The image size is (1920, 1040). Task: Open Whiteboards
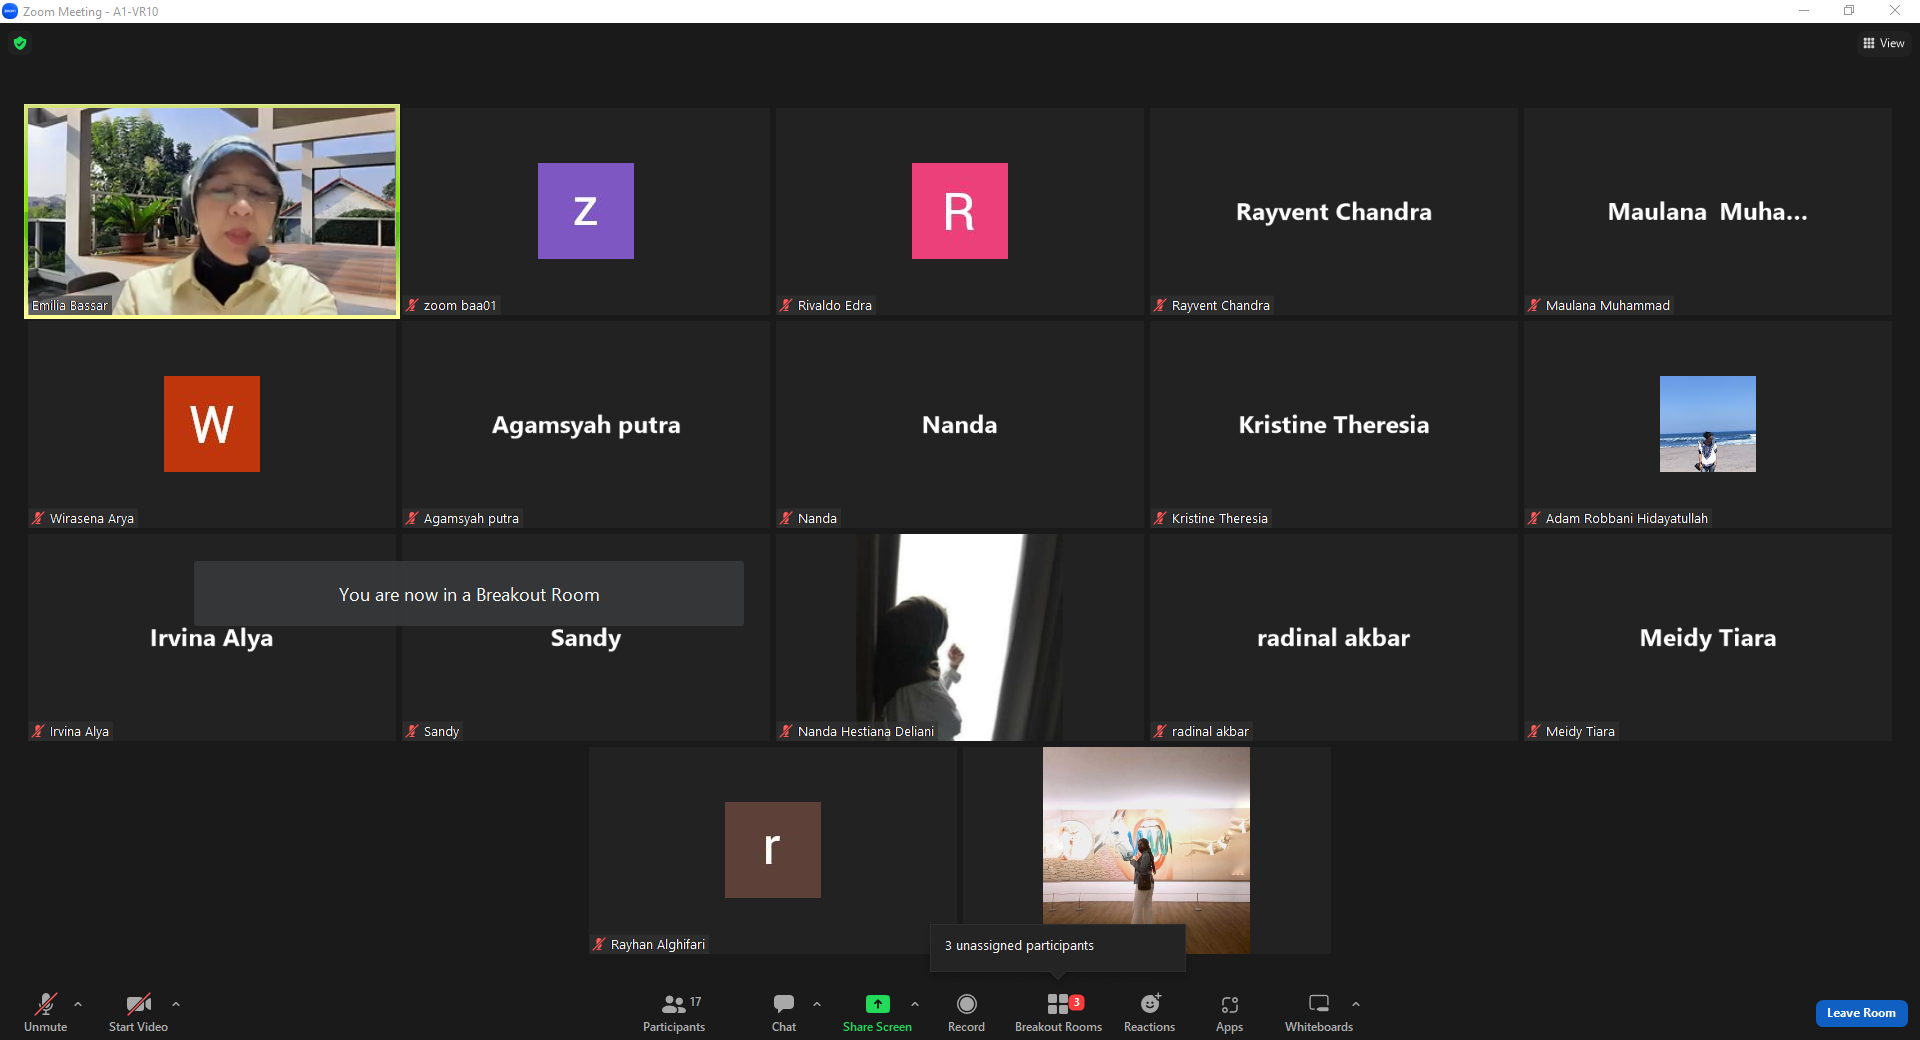tap(1318, 1012)
